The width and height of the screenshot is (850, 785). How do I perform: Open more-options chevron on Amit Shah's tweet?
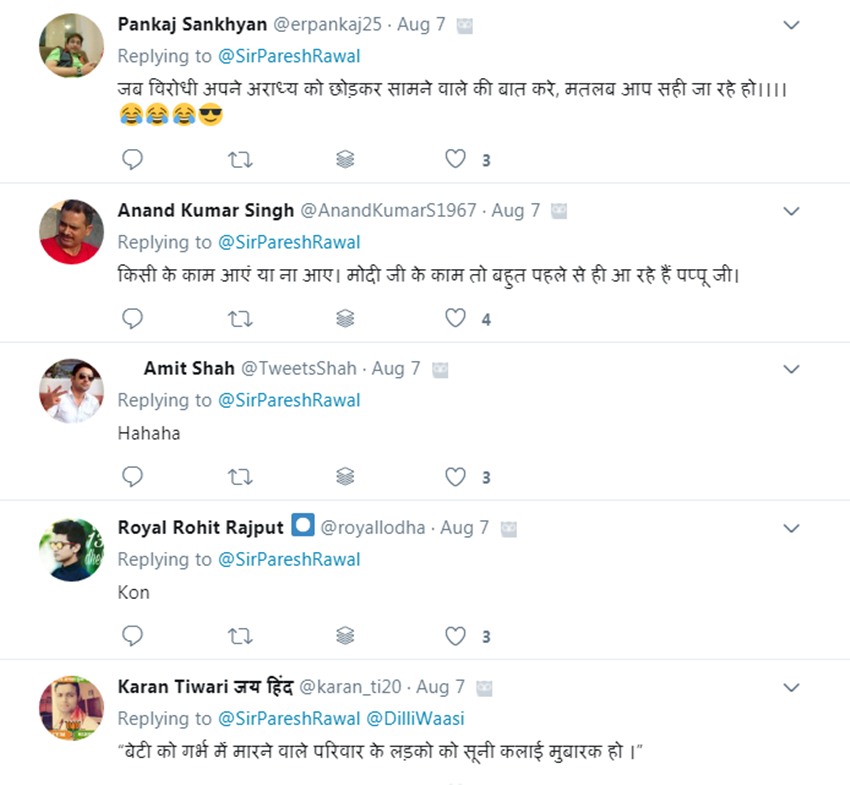click(791, 369)
